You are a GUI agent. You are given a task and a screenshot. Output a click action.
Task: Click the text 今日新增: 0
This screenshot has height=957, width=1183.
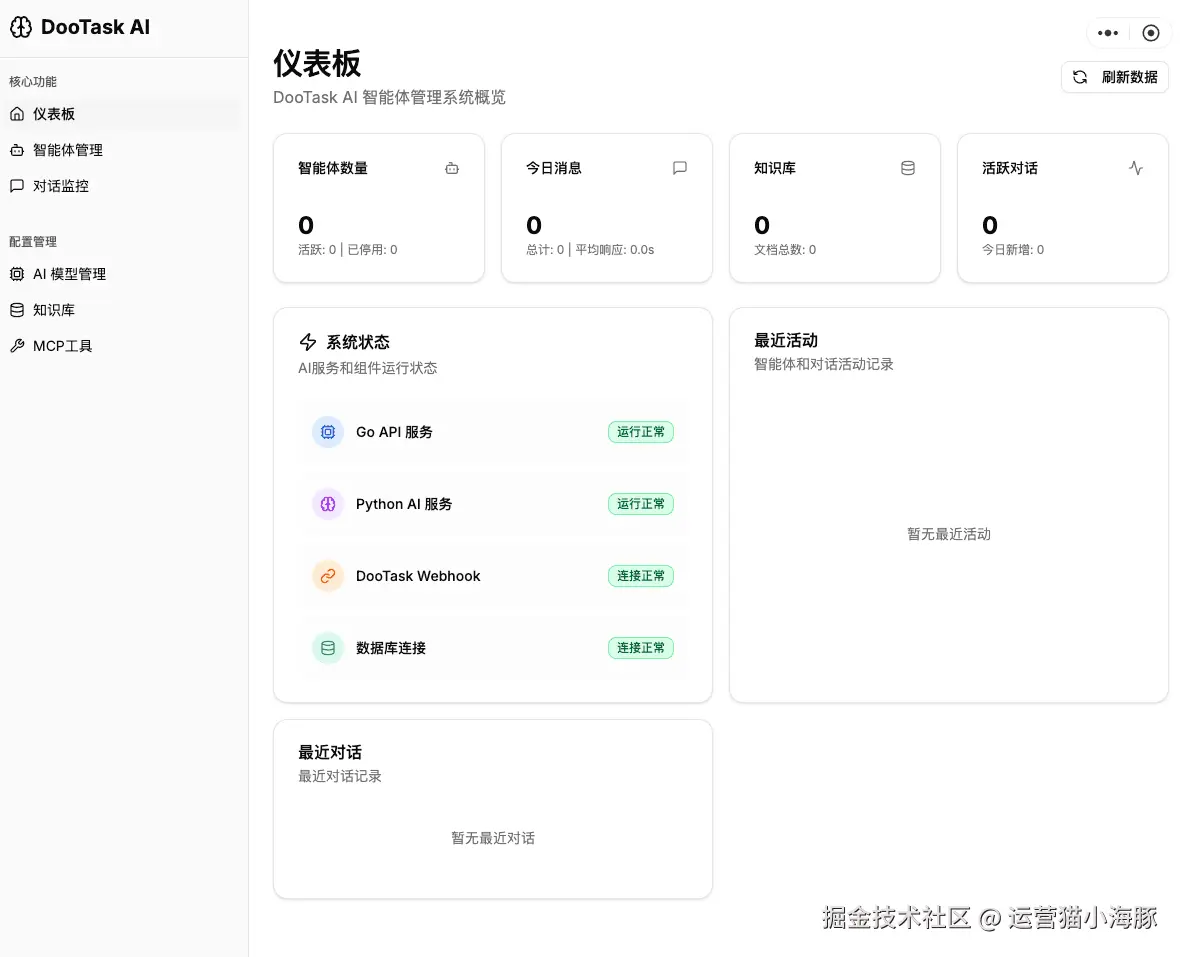1012,250
